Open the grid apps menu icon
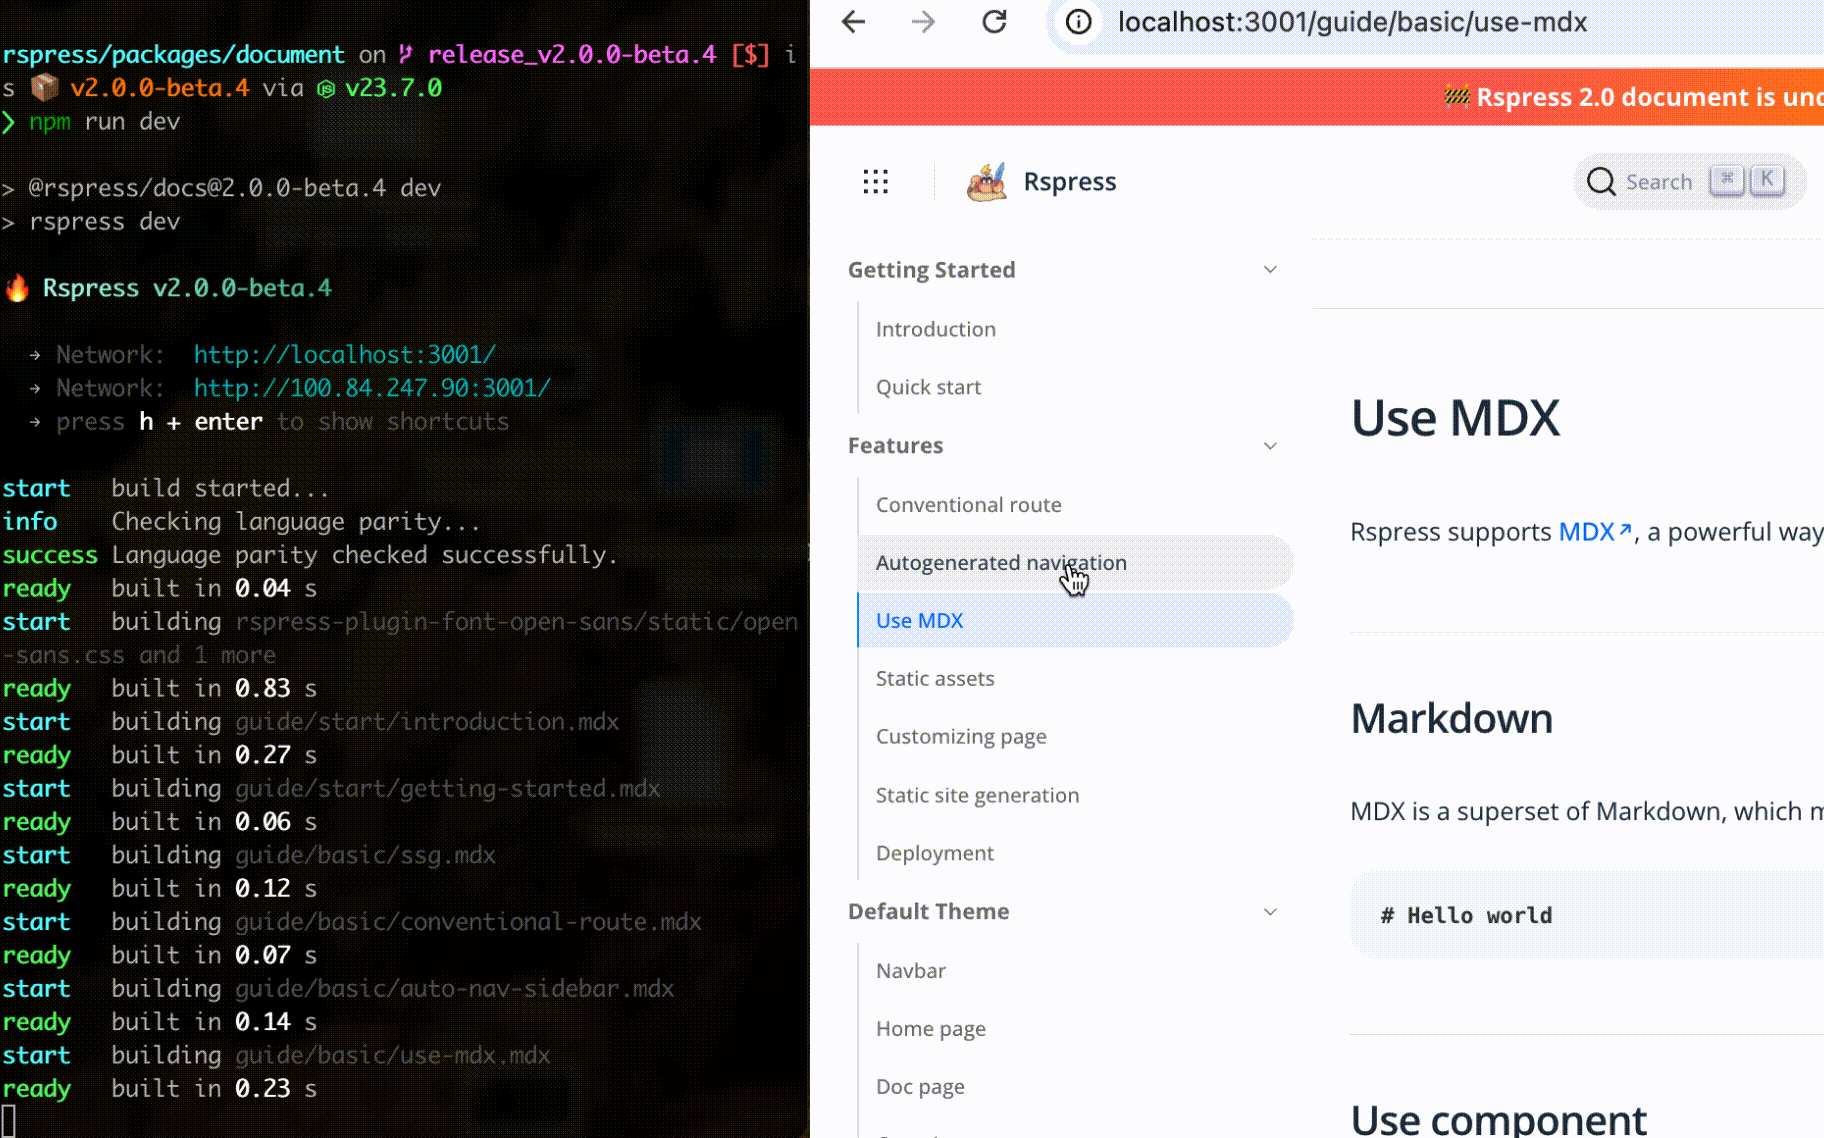1824x1138 pixels. pyautogui.click(x=875, y=181)
